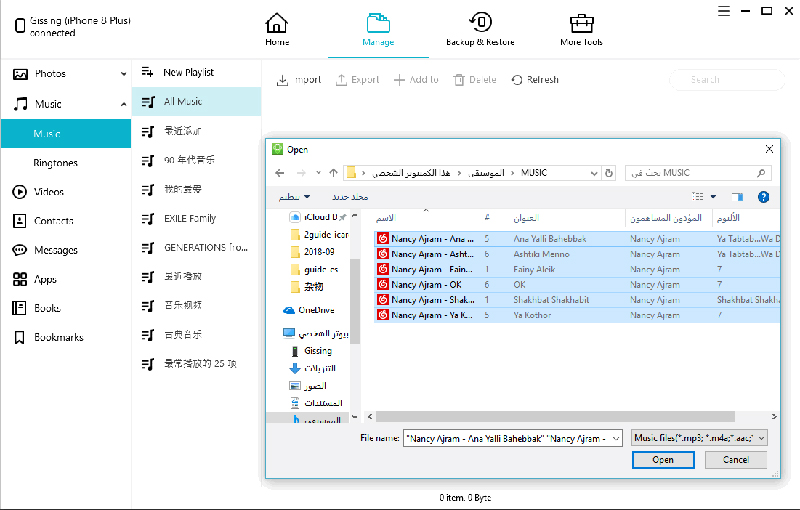Close the Open dialog
Screen dimensions: 800x510
pyautogui.click(x=769, y=149)
